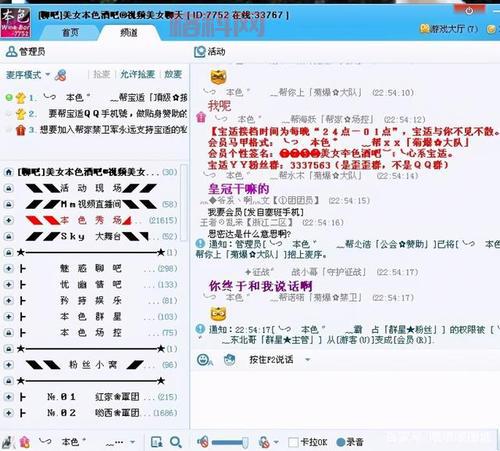Viewport: 500px width, 451px height.
Task: Open the 首页 tab
Action: pyautogui.click(x=70, y=32)
